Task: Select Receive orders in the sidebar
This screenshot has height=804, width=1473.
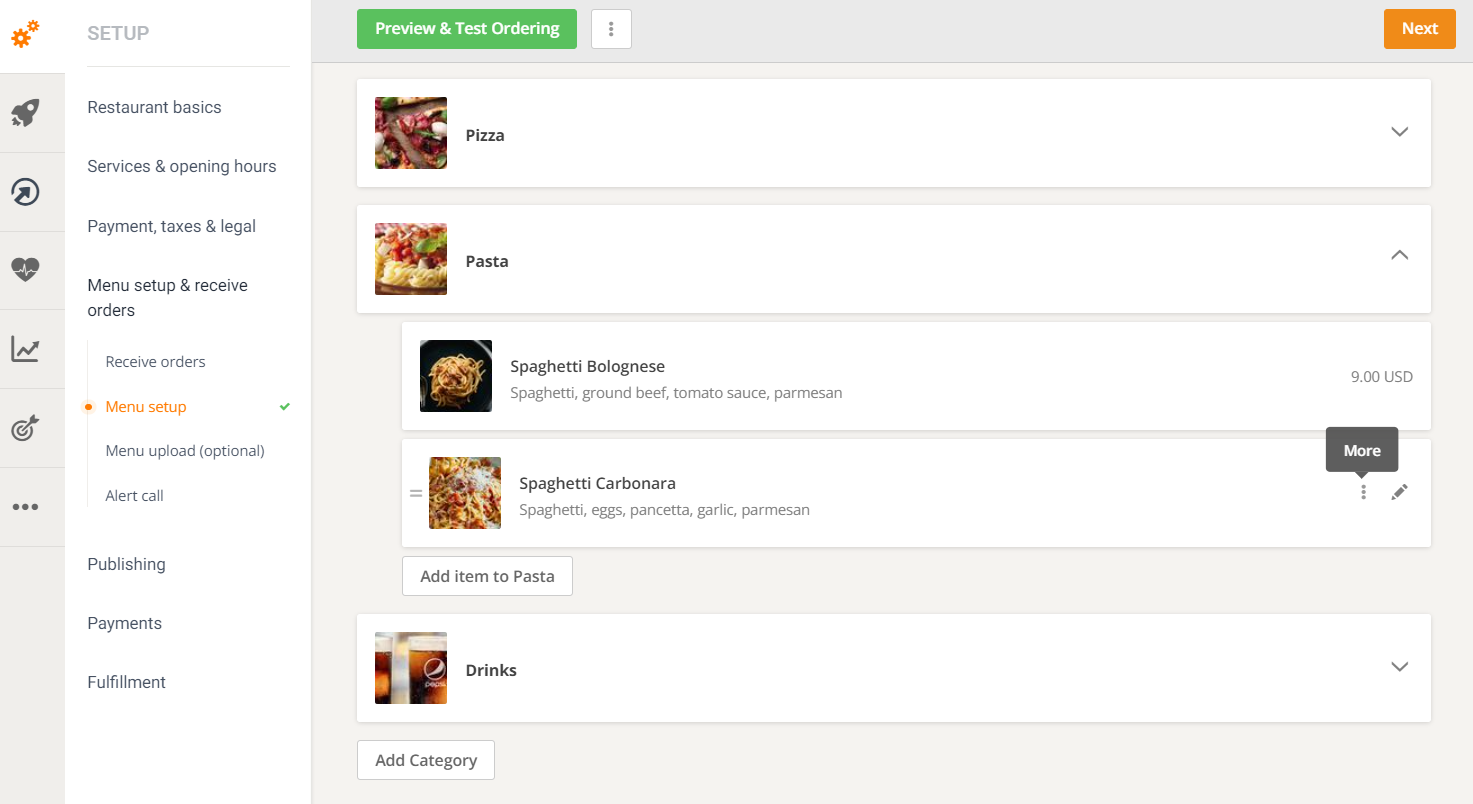Action: click(155, 361)
